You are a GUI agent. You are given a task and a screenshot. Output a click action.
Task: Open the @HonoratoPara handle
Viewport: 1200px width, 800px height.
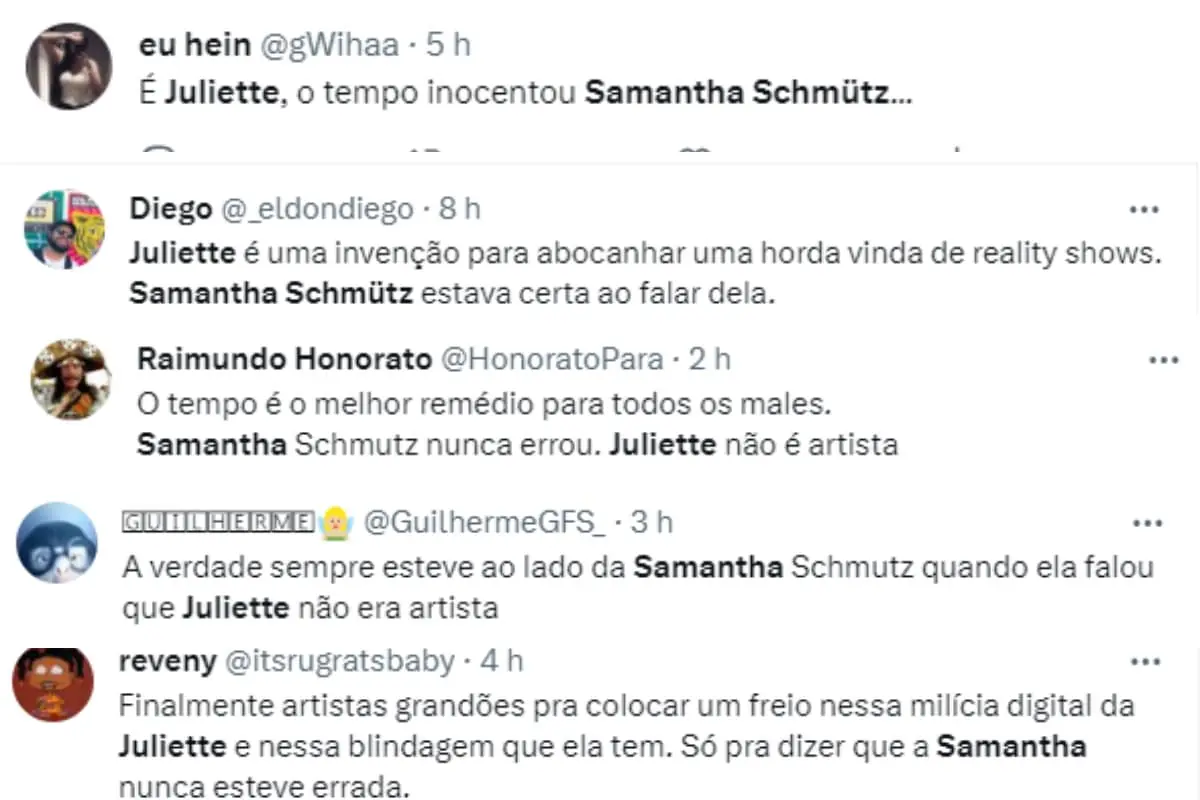(x=552, y=359)
